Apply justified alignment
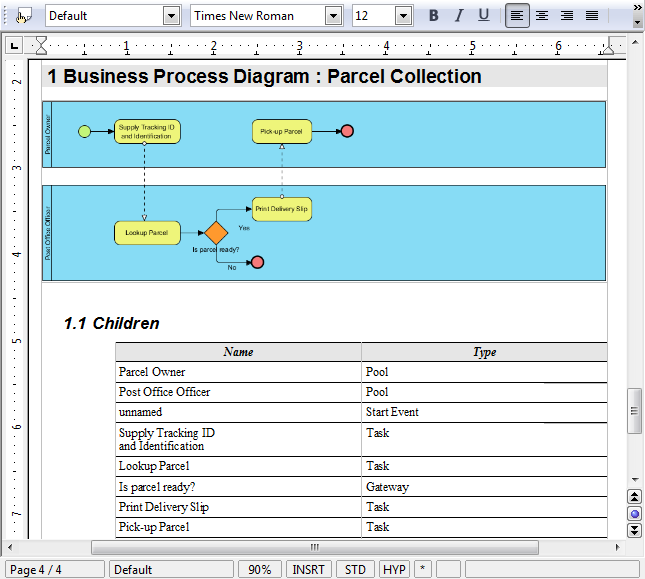This screenshot has width=645, height=579. click(x=592, y=16)
